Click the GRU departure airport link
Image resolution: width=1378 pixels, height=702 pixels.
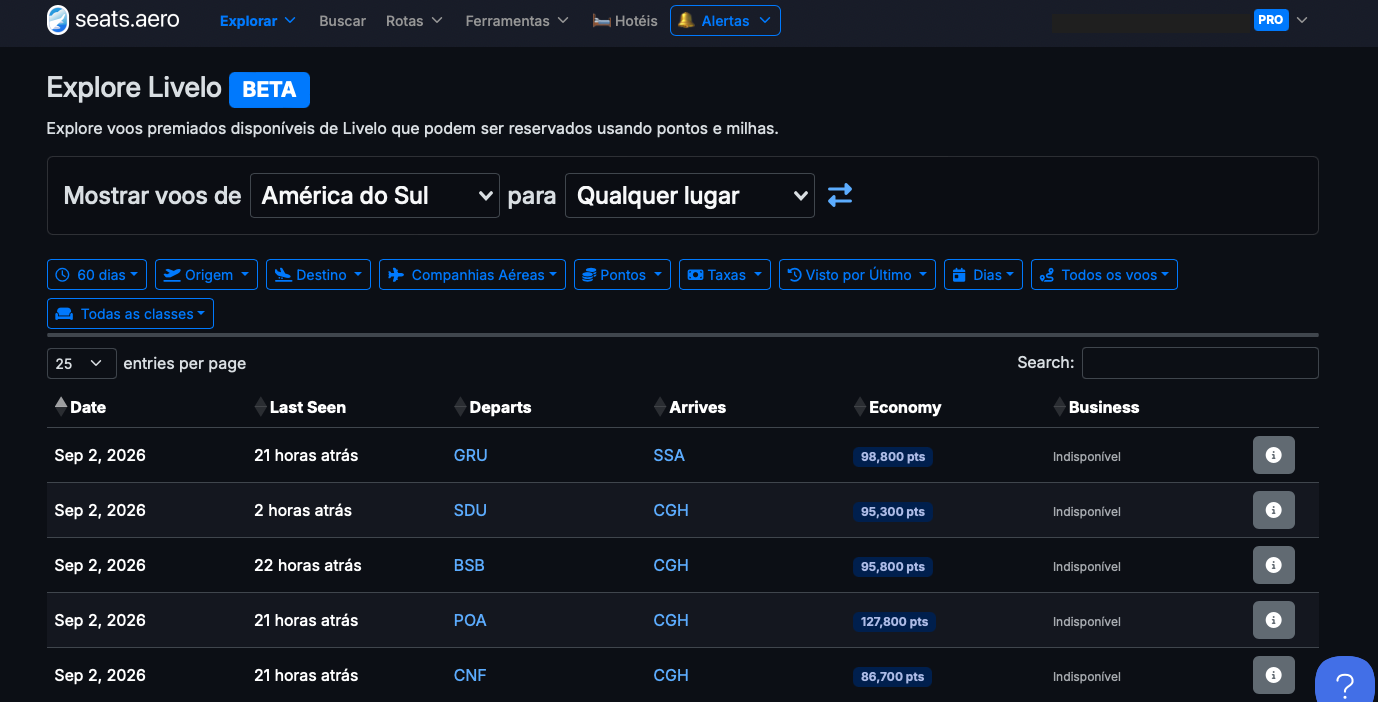click(470, 455)
